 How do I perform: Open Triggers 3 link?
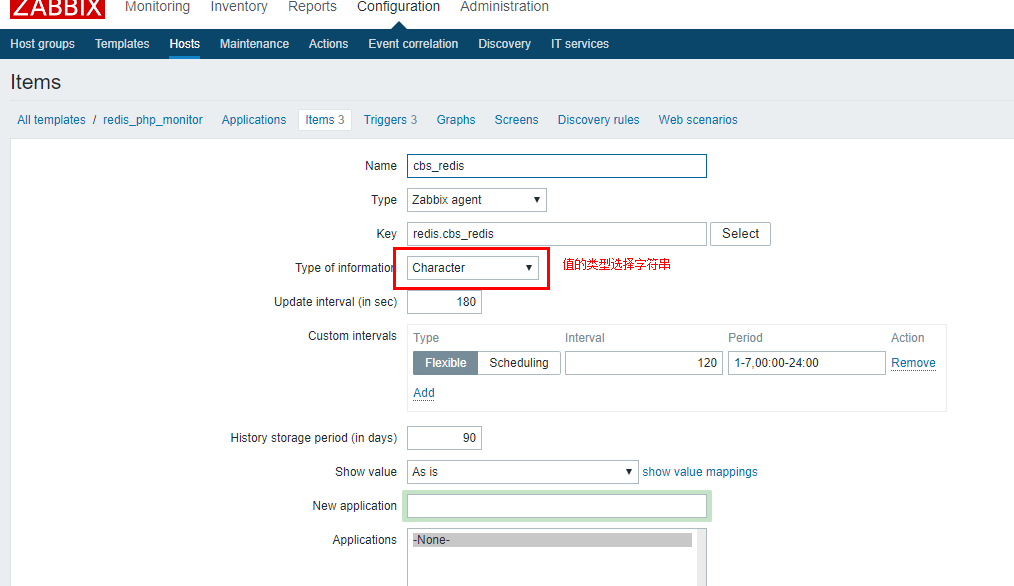(390, 120)
